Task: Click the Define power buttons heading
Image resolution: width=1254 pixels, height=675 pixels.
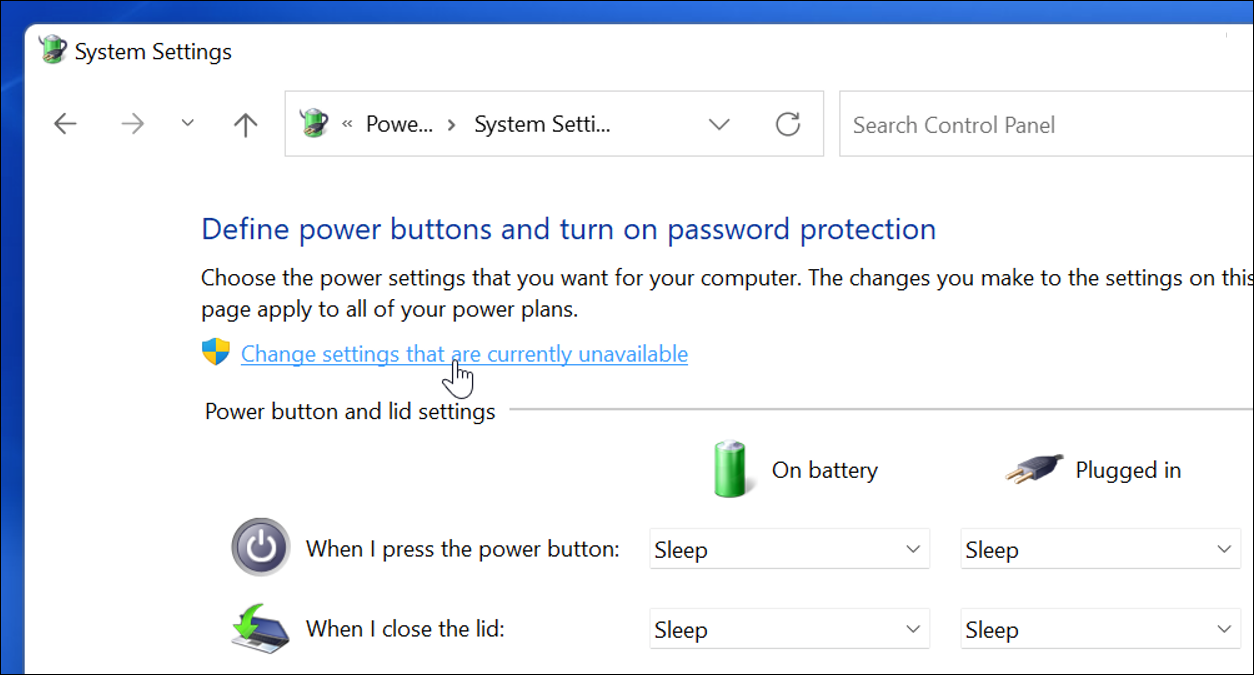Action: pos(568,229)
